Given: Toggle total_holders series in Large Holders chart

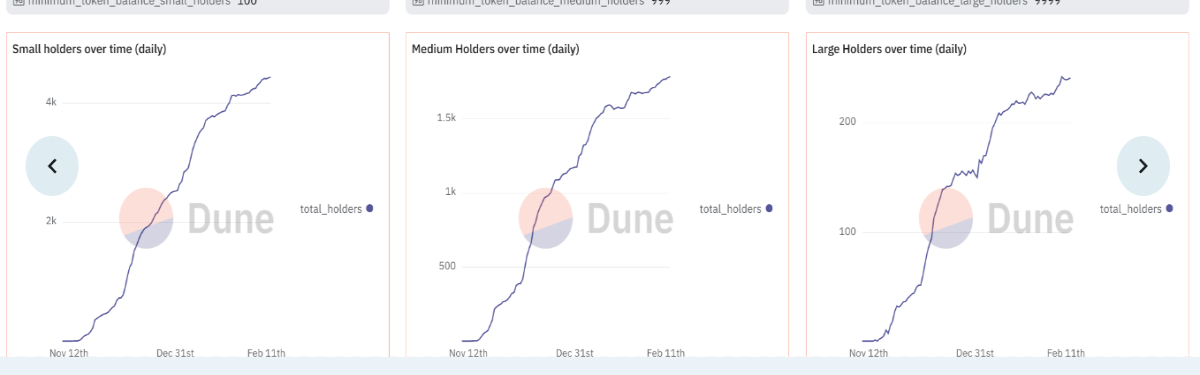Looking at the screenshot, I should click(x=1136, y=208).
